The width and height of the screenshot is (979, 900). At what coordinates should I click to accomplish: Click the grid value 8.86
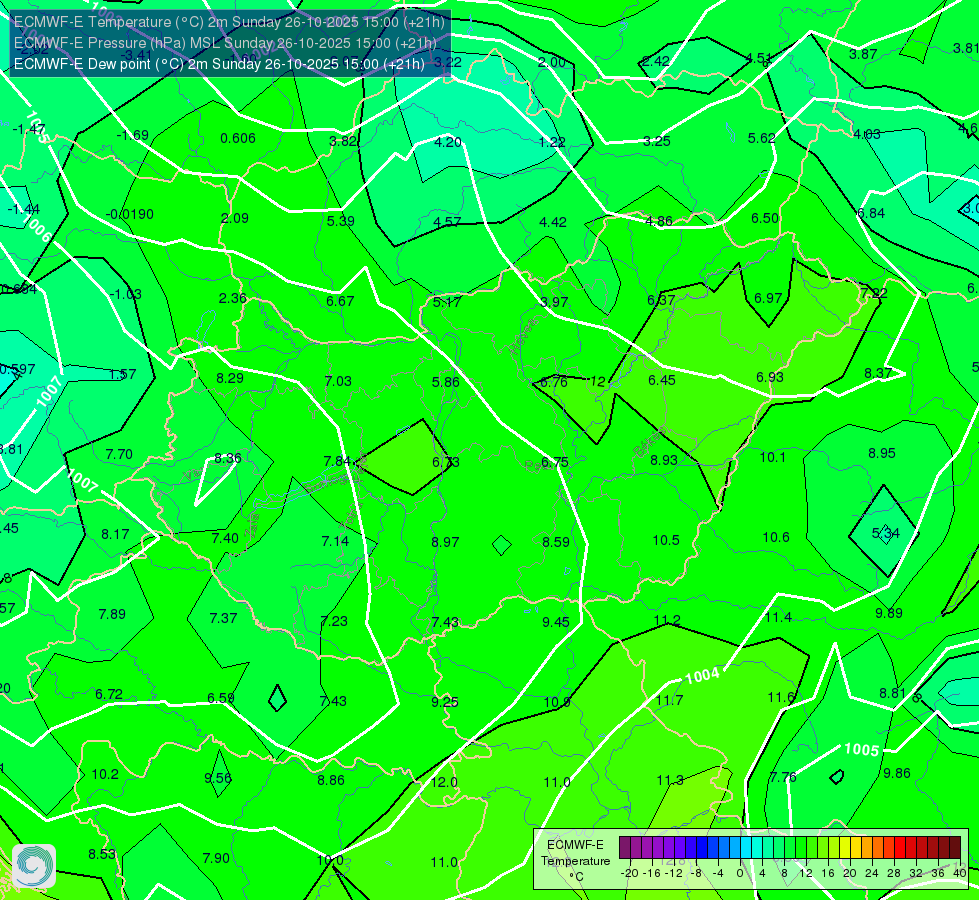(x=331, y=780)
